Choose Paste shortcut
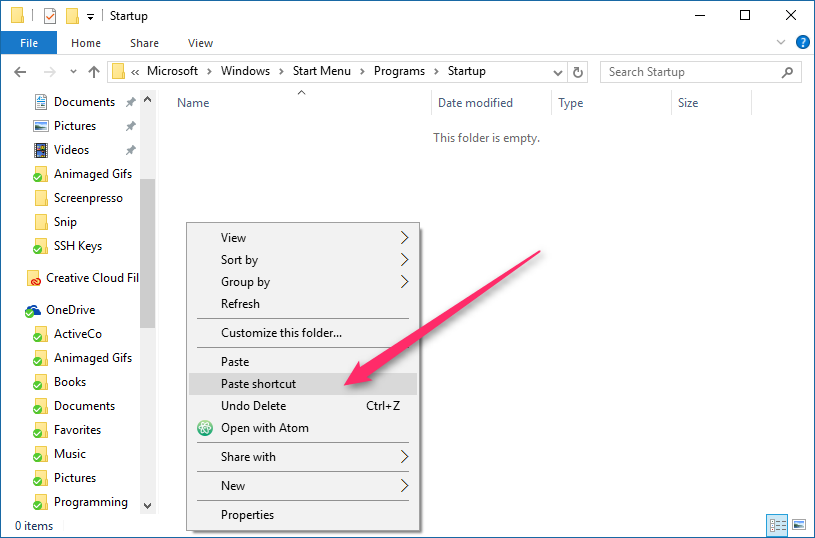This screenshot has height=538, width=815. [303, 384]
